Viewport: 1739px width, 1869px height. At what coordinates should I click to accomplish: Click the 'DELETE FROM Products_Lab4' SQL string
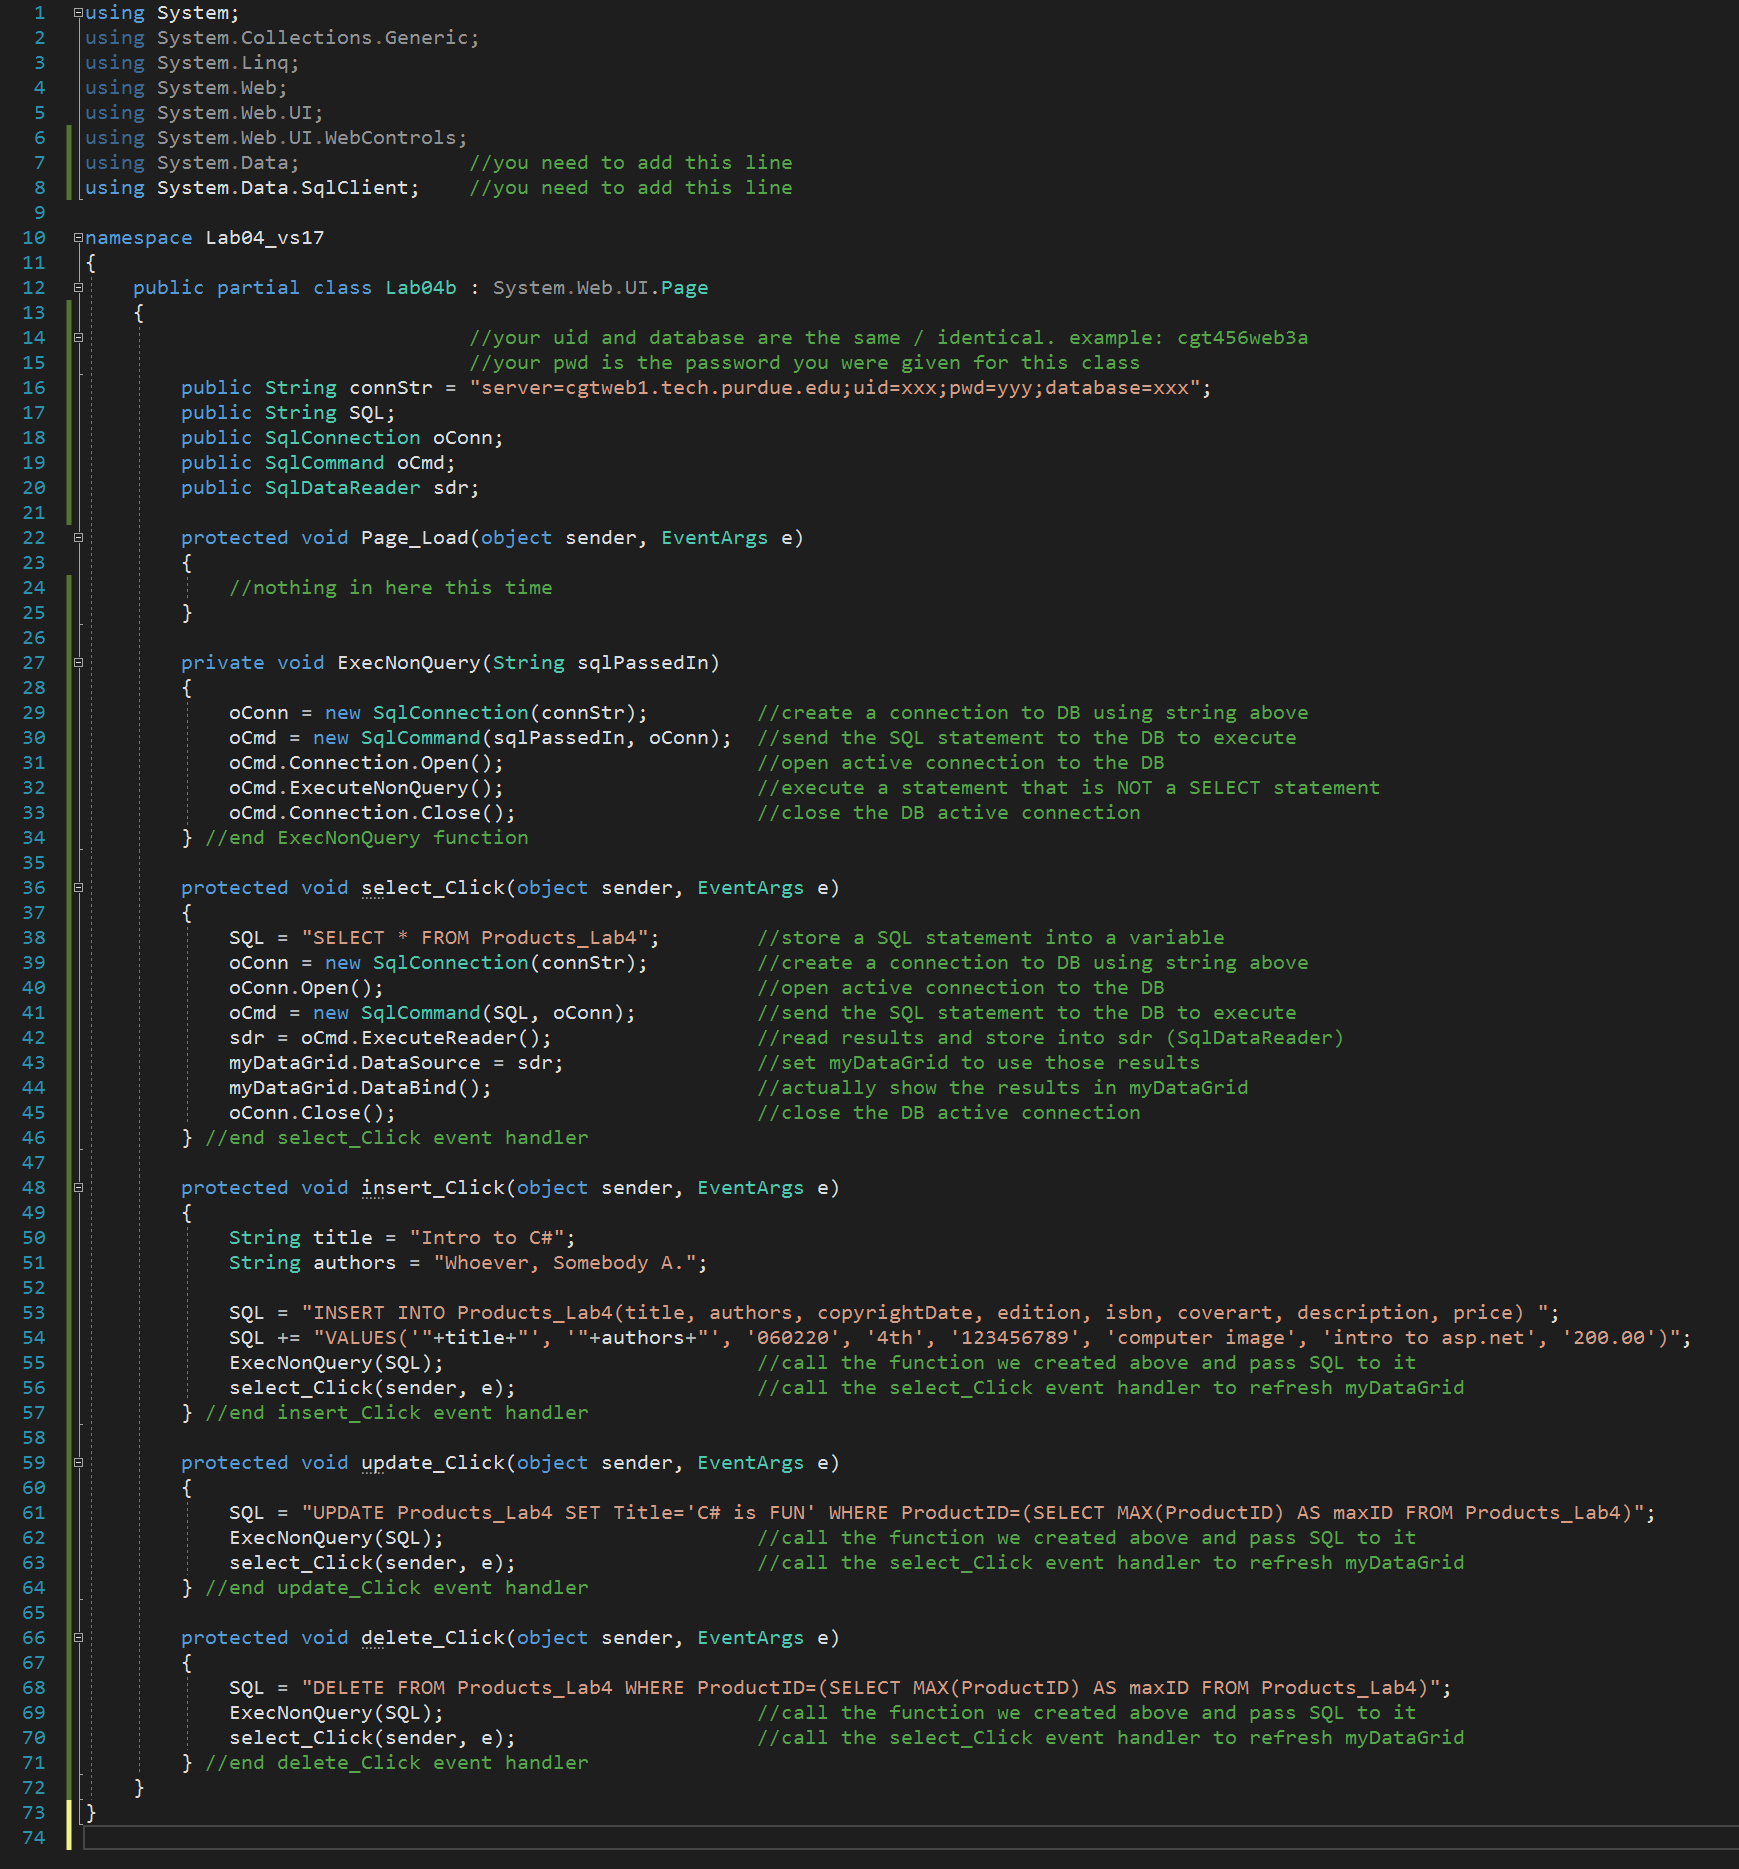coord(871,1688)
